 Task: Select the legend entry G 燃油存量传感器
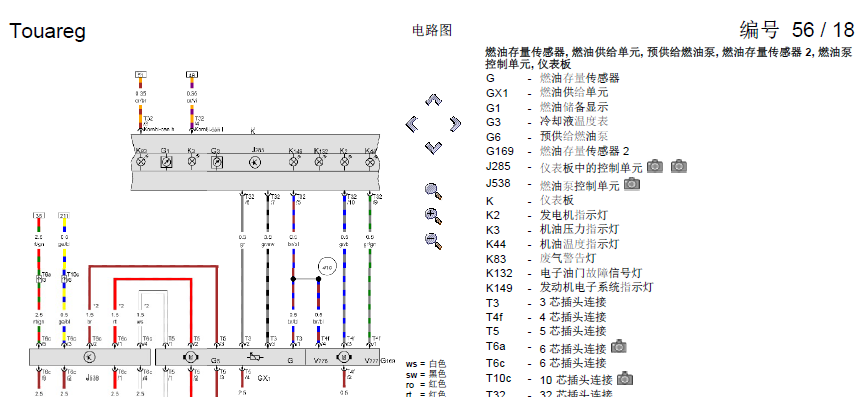pos(552,79)
